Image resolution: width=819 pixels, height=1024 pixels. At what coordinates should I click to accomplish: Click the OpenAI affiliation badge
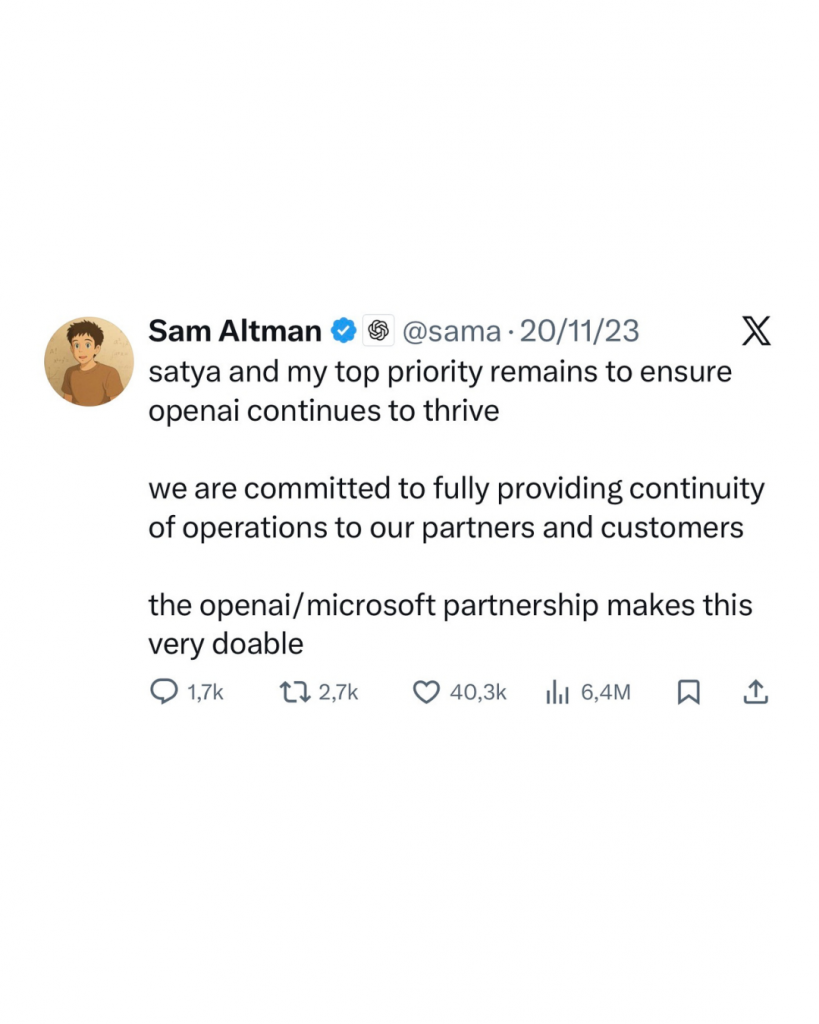click(x=377, y=330)
